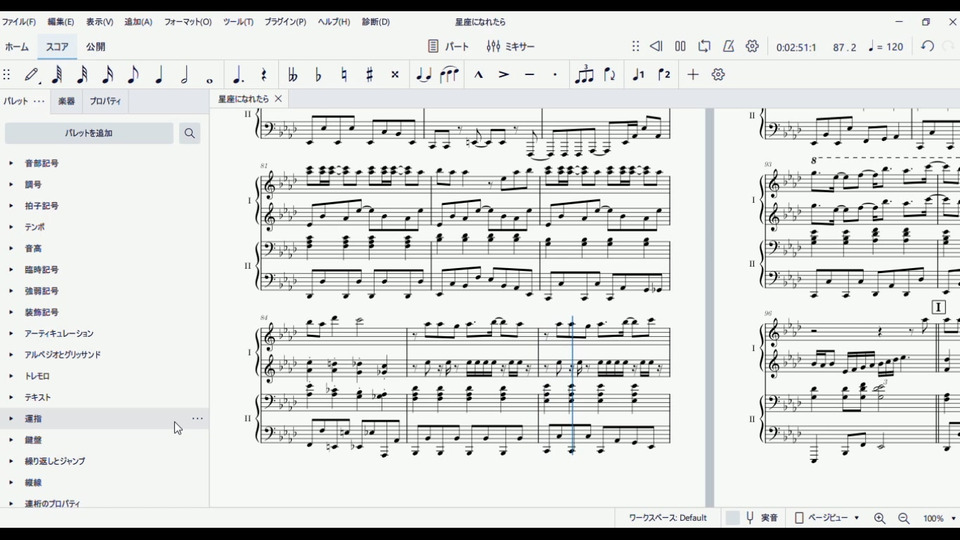Apply the natural accidental
The image size is (960, 540).
344,75
